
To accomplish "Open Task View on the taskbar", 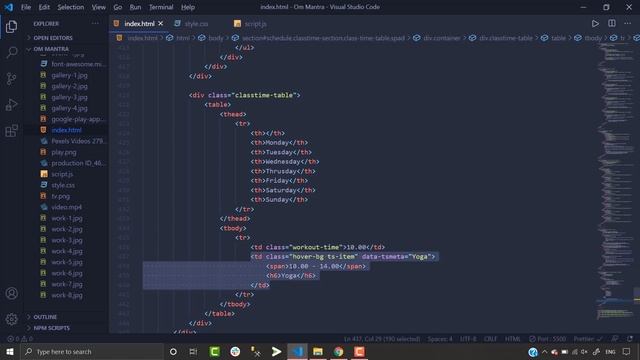I will pyautogui.click(x=193, y=351).
